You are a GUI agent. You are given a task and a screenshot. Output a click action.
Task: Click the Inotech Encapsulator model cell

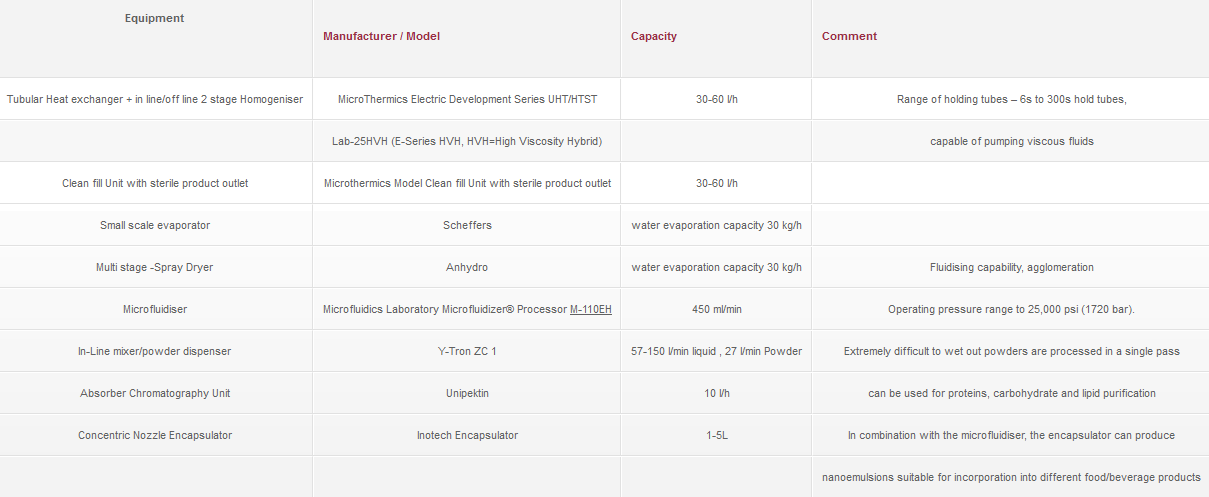click(467, 436)
